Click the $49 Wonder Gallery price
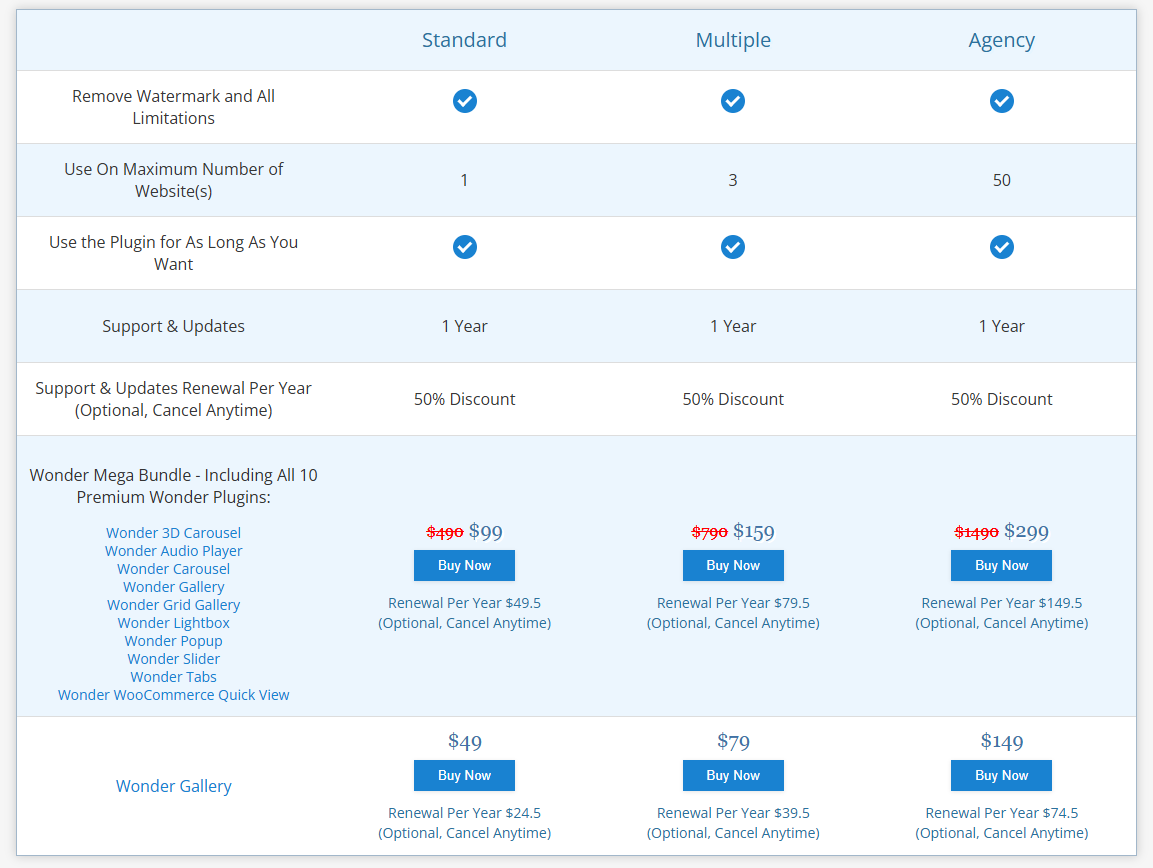 click(465, 741)
